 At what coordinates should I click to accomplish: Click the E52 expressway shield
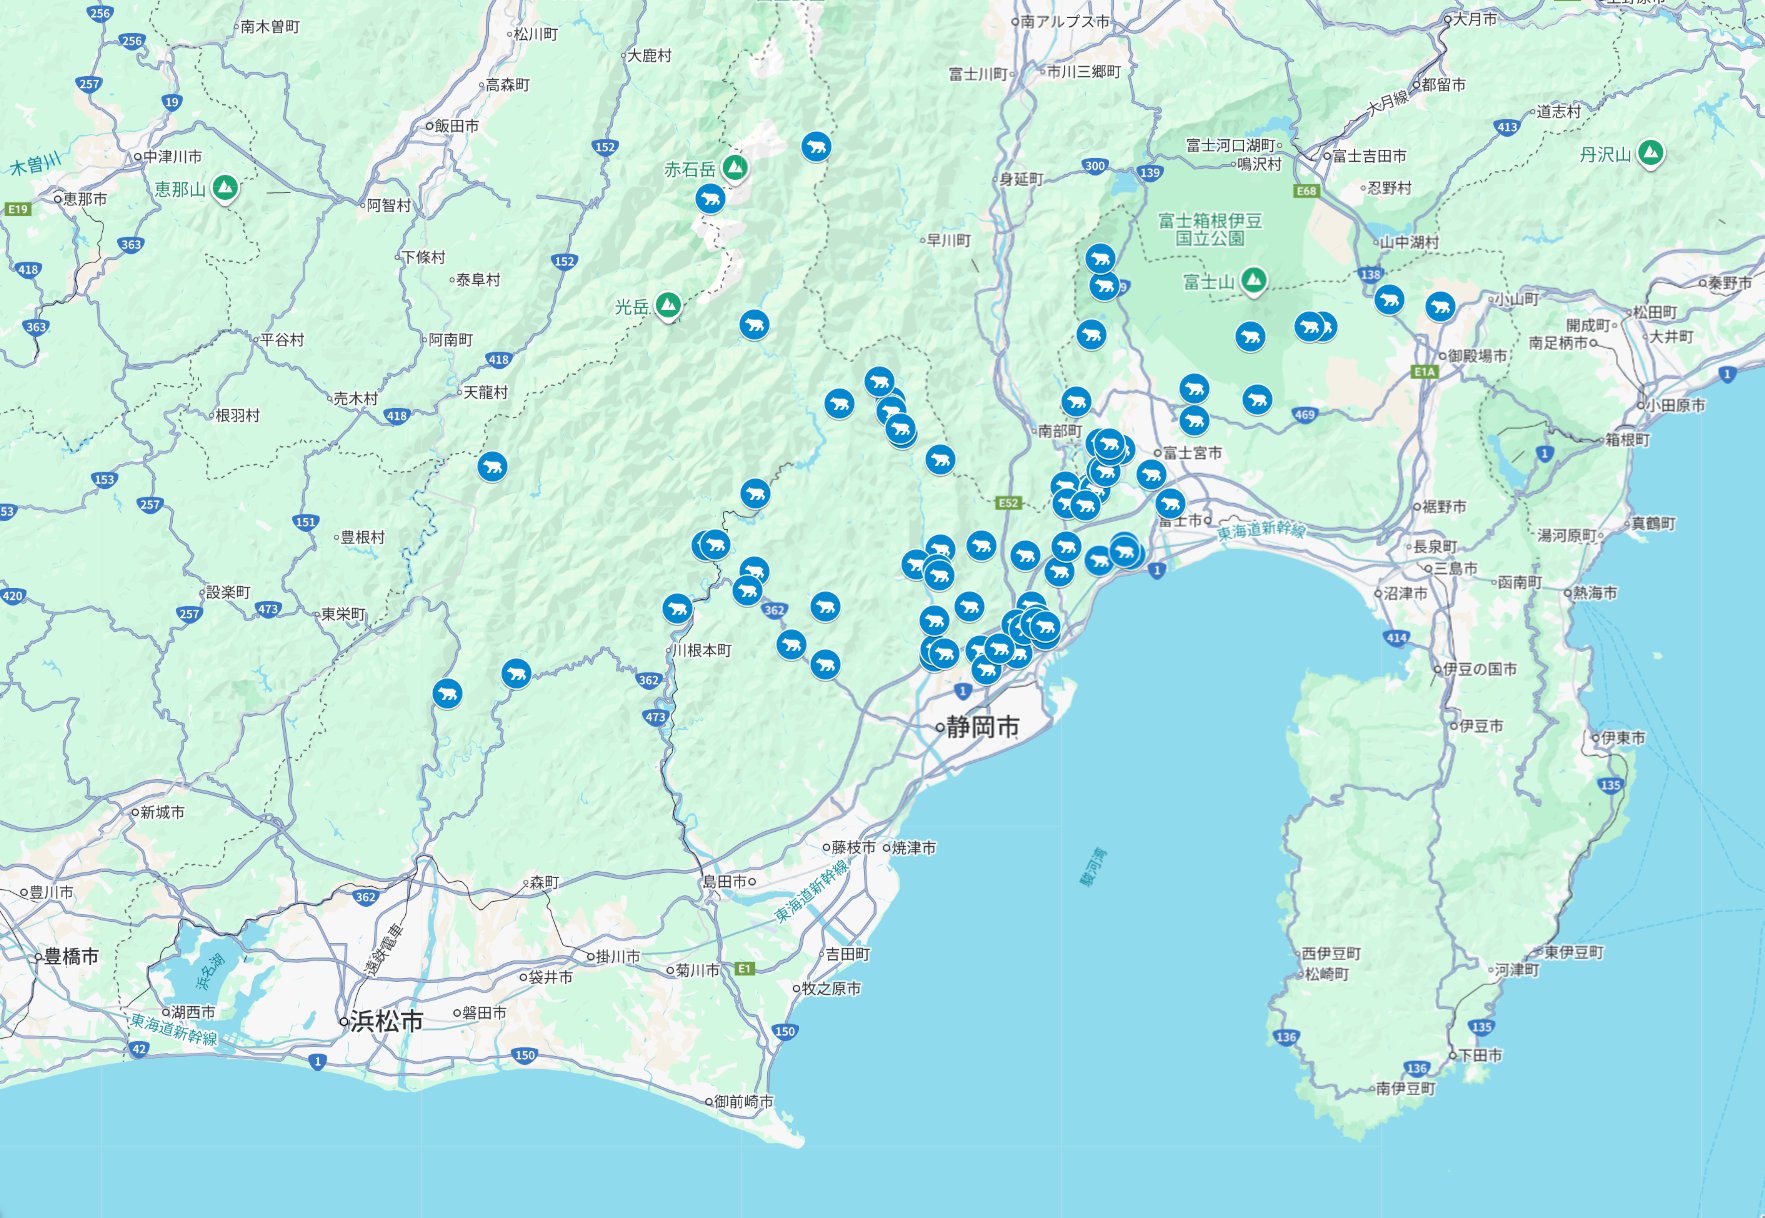click(1008, 503)
